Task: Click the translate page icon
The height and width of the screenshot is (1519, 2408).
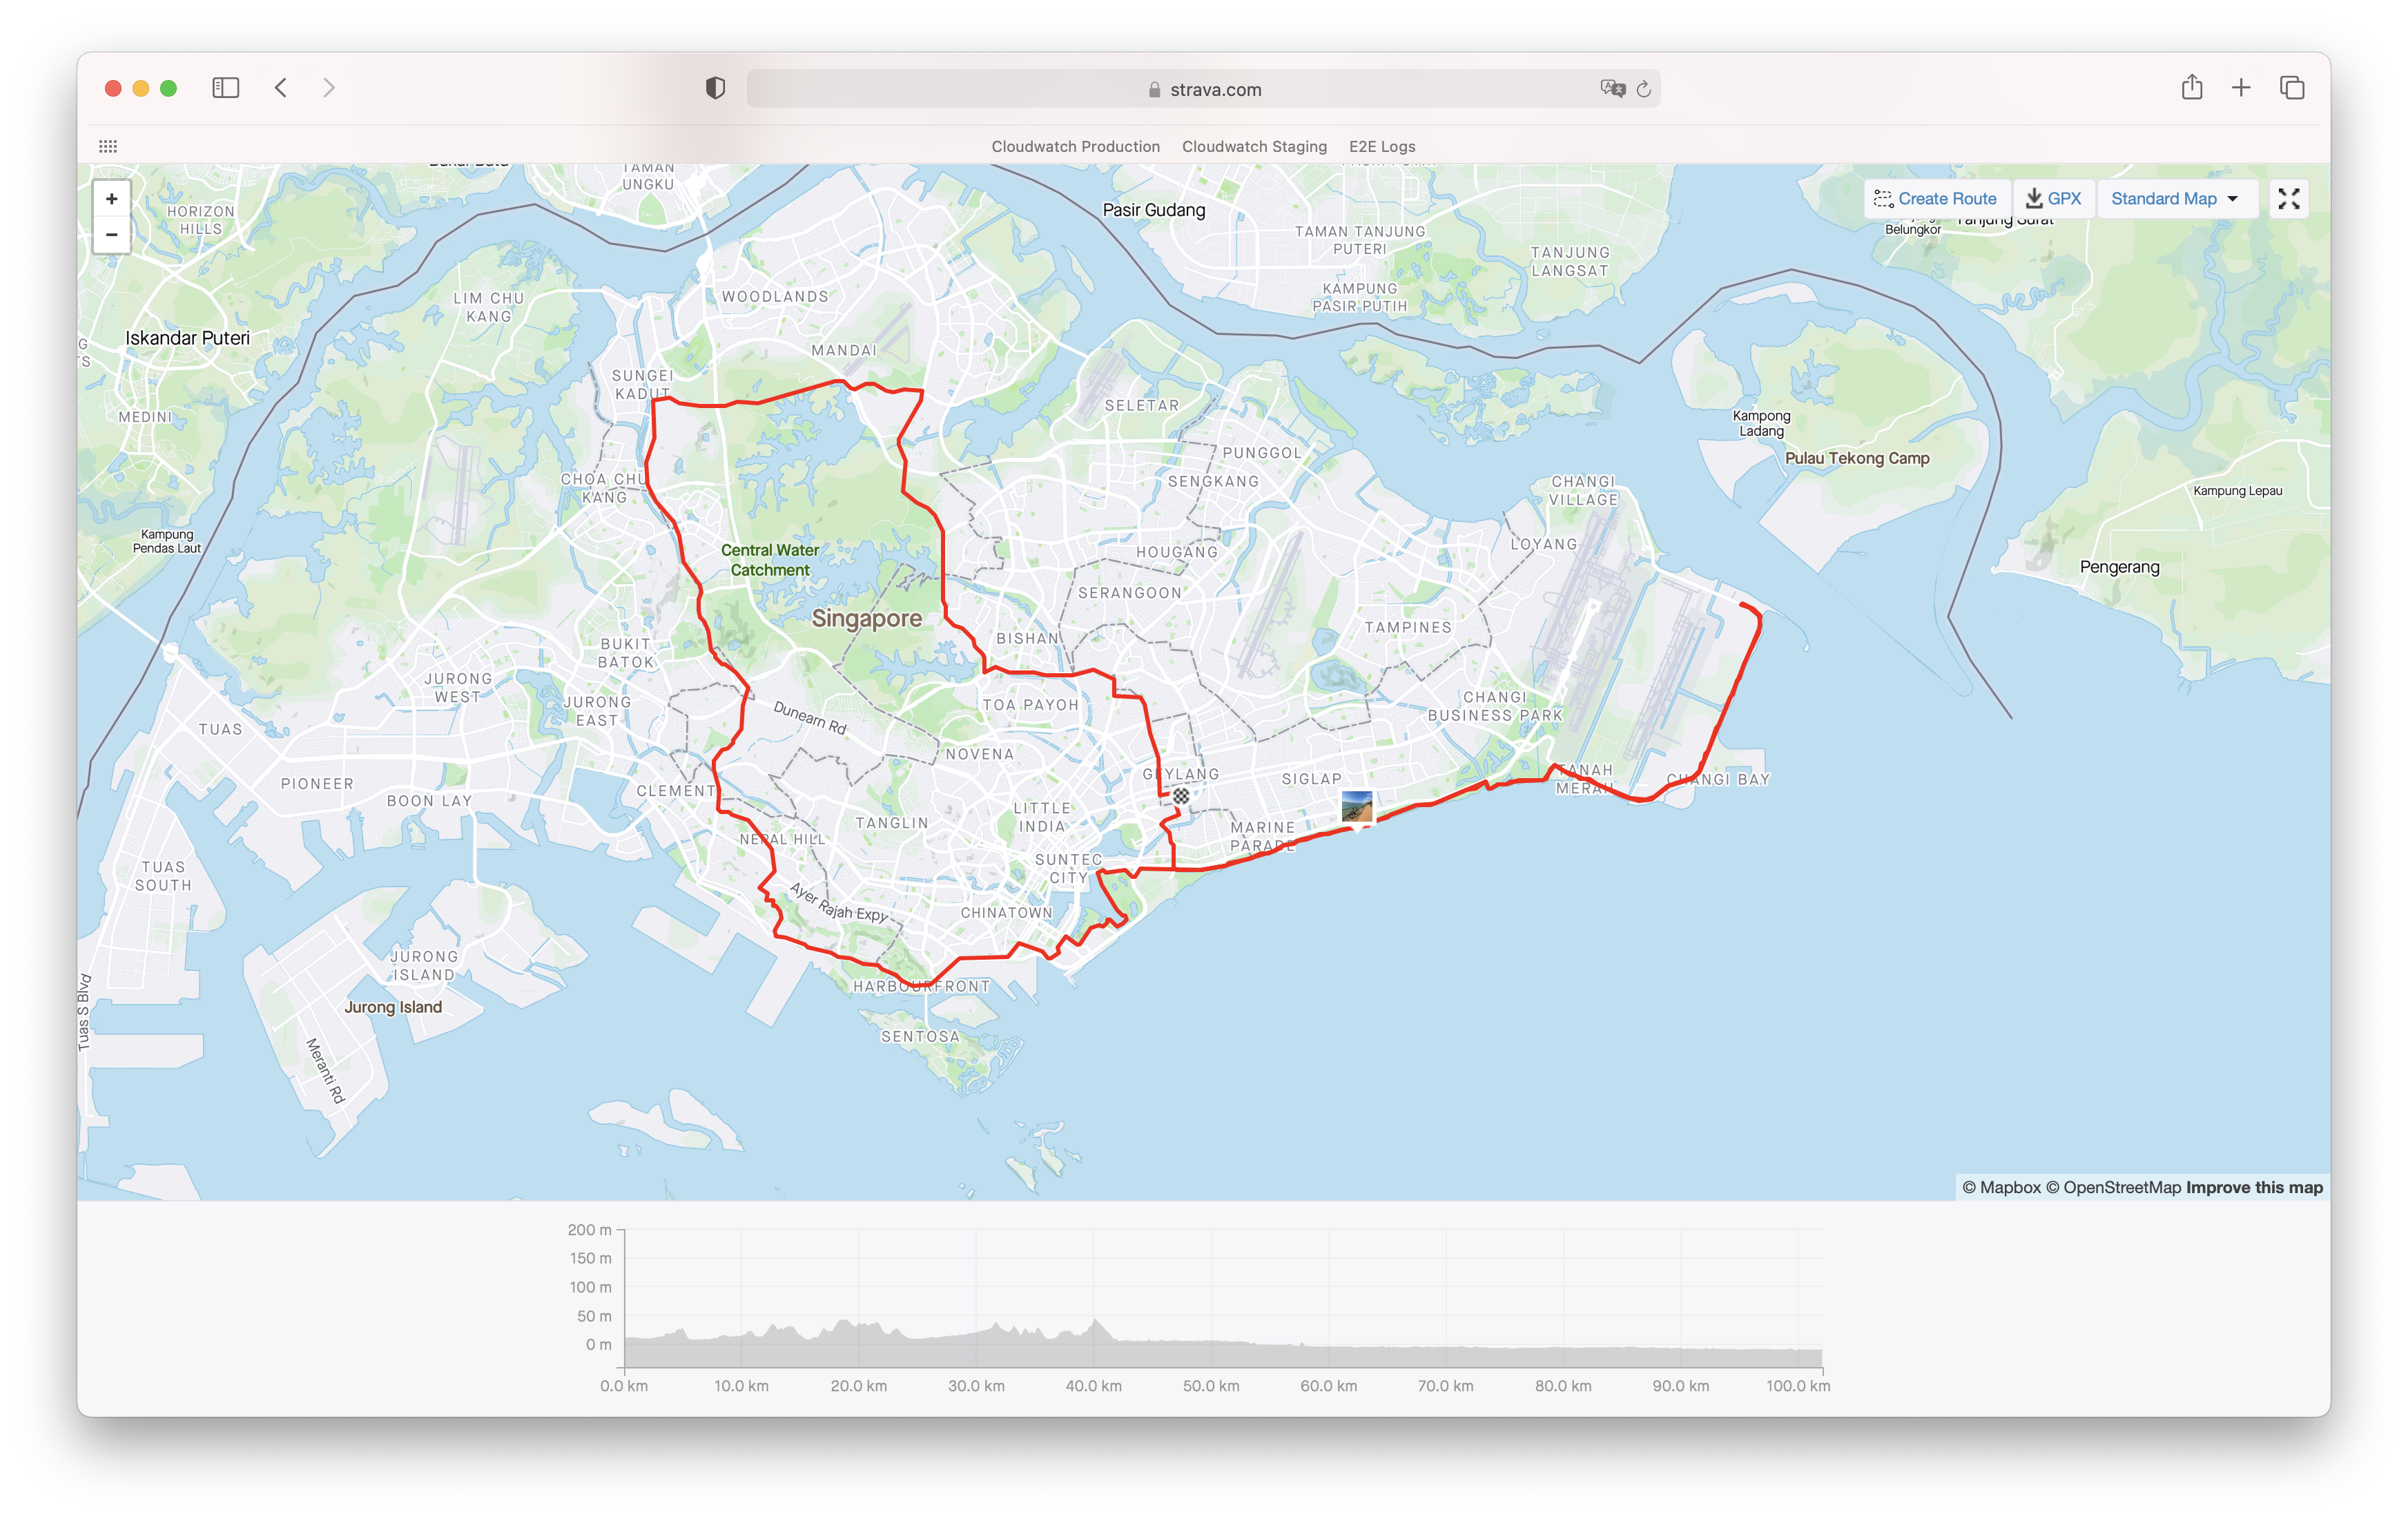Action: coord(1612,89)
